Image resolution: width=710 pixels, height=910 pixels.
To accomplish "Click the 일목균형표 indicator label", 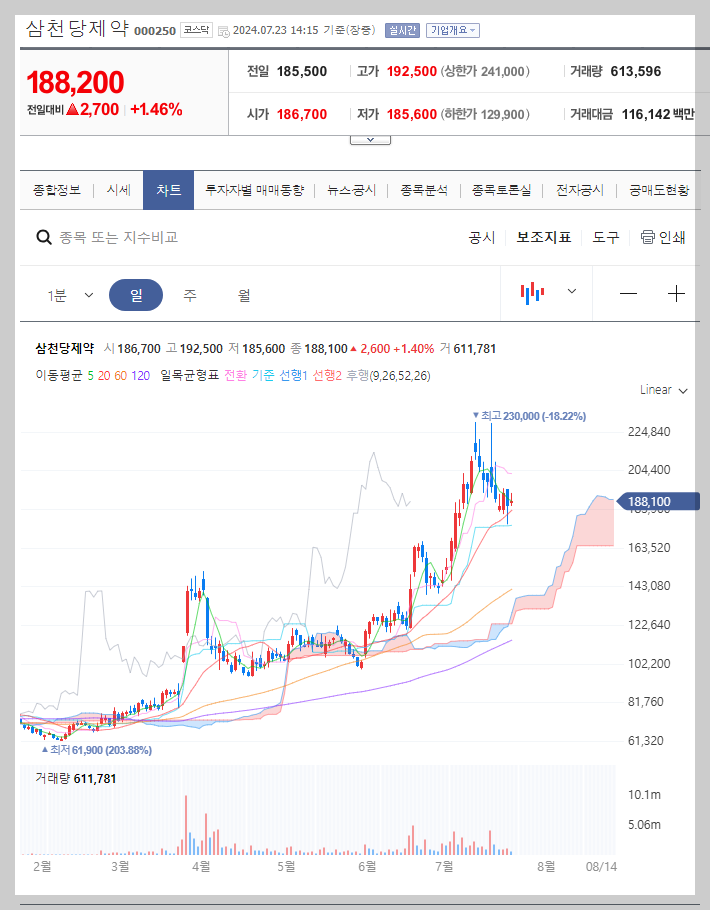I will pyautogui.click(x=189, y=375).
